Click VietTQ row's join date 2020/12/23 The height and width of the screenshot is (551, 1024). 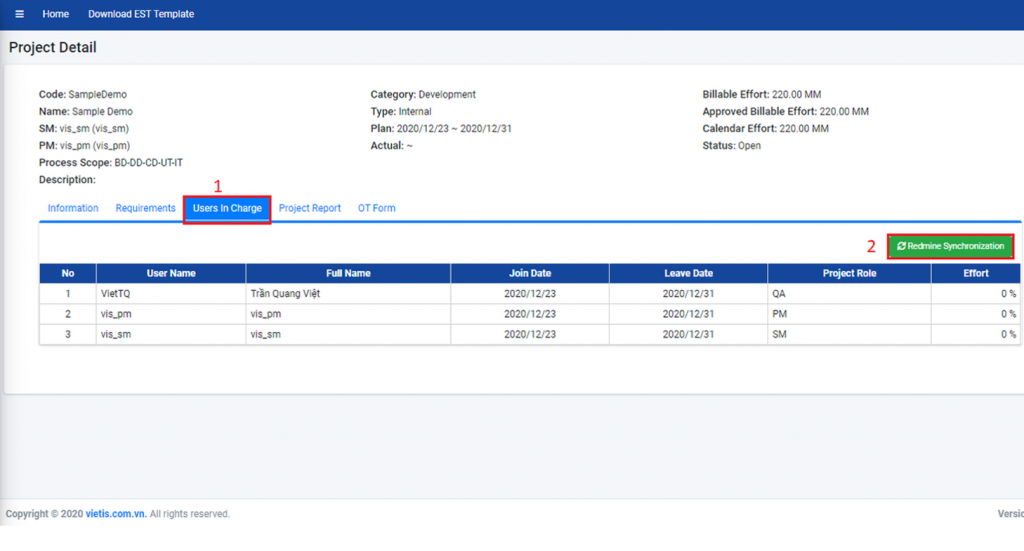pos(530,294)
